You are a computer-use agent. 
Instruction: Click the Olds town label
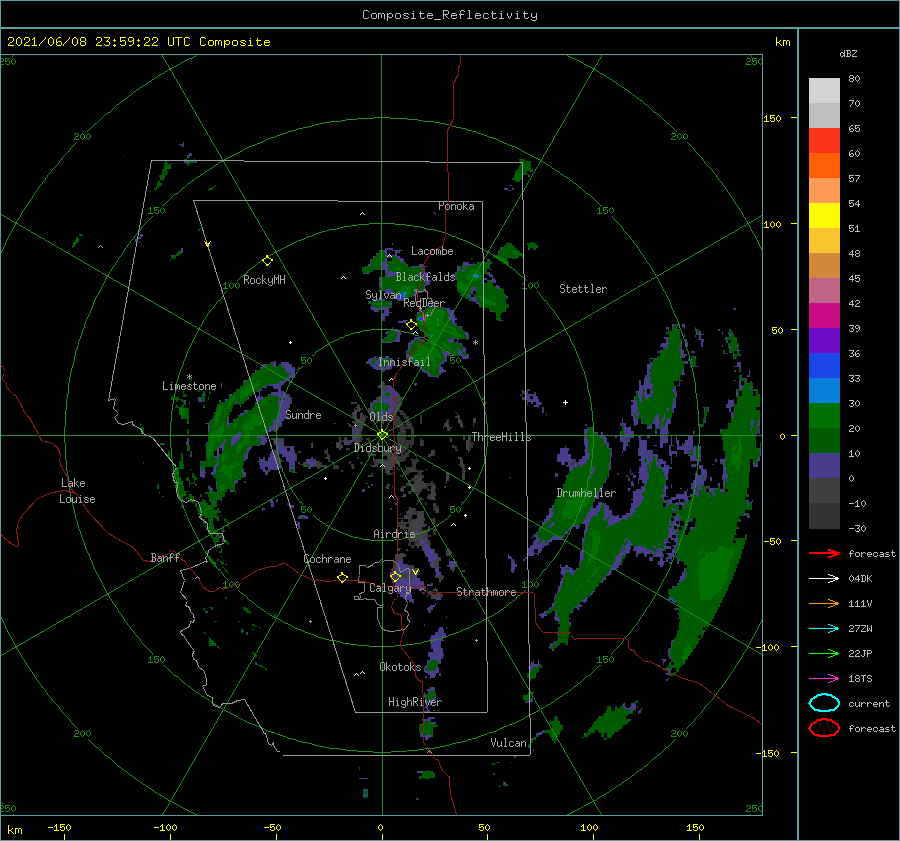click(381, 417)
